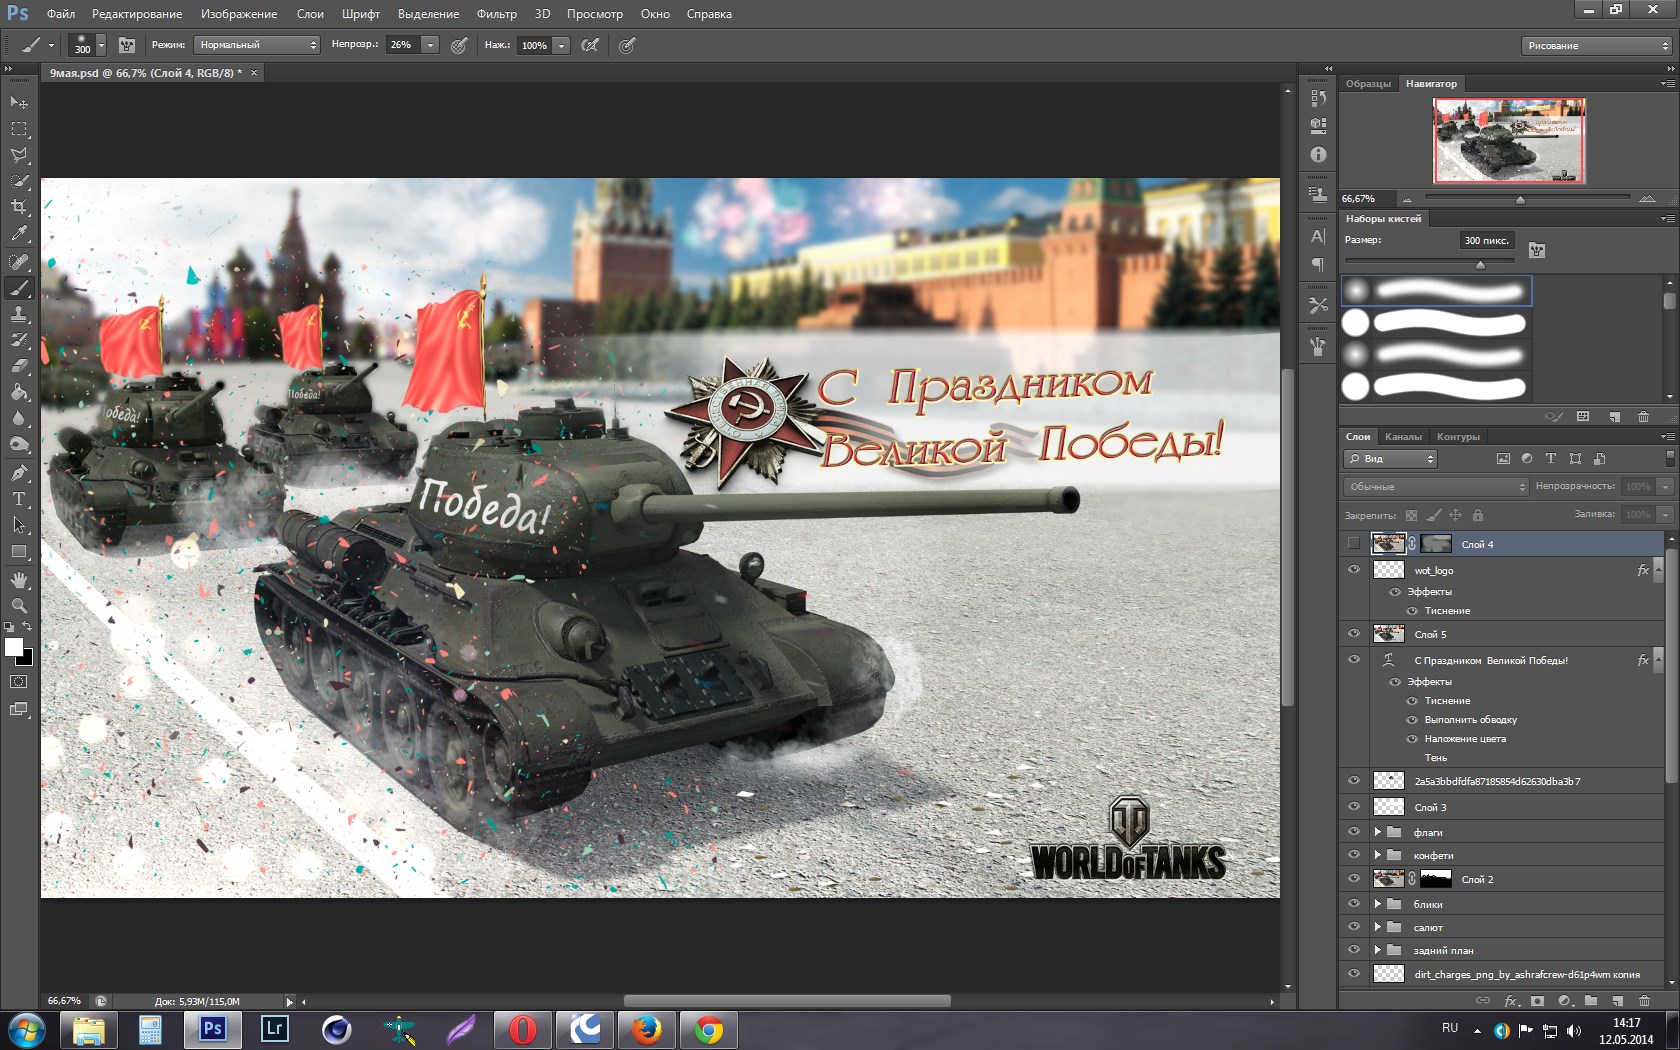Hide the Слой 5 layer
The width and height of the screenshot is (1680, 1050).
coord(1353,633)
